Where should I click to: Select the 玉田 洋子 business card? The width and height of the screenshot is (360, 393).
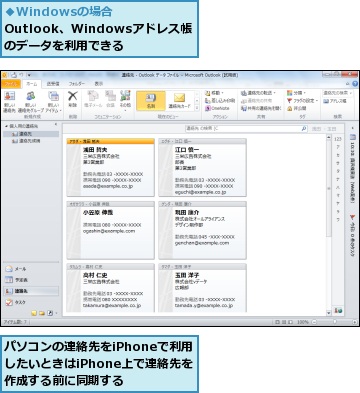[202, 288]
